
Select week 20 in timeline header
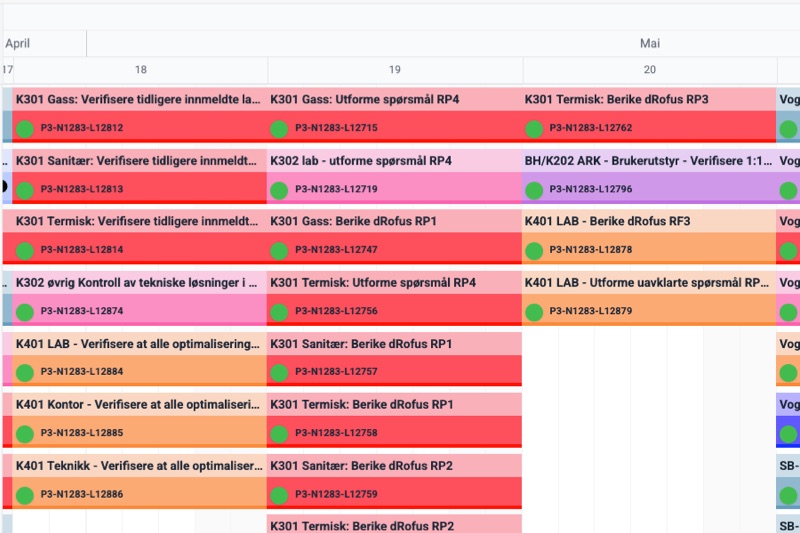(x=649, y=70)
